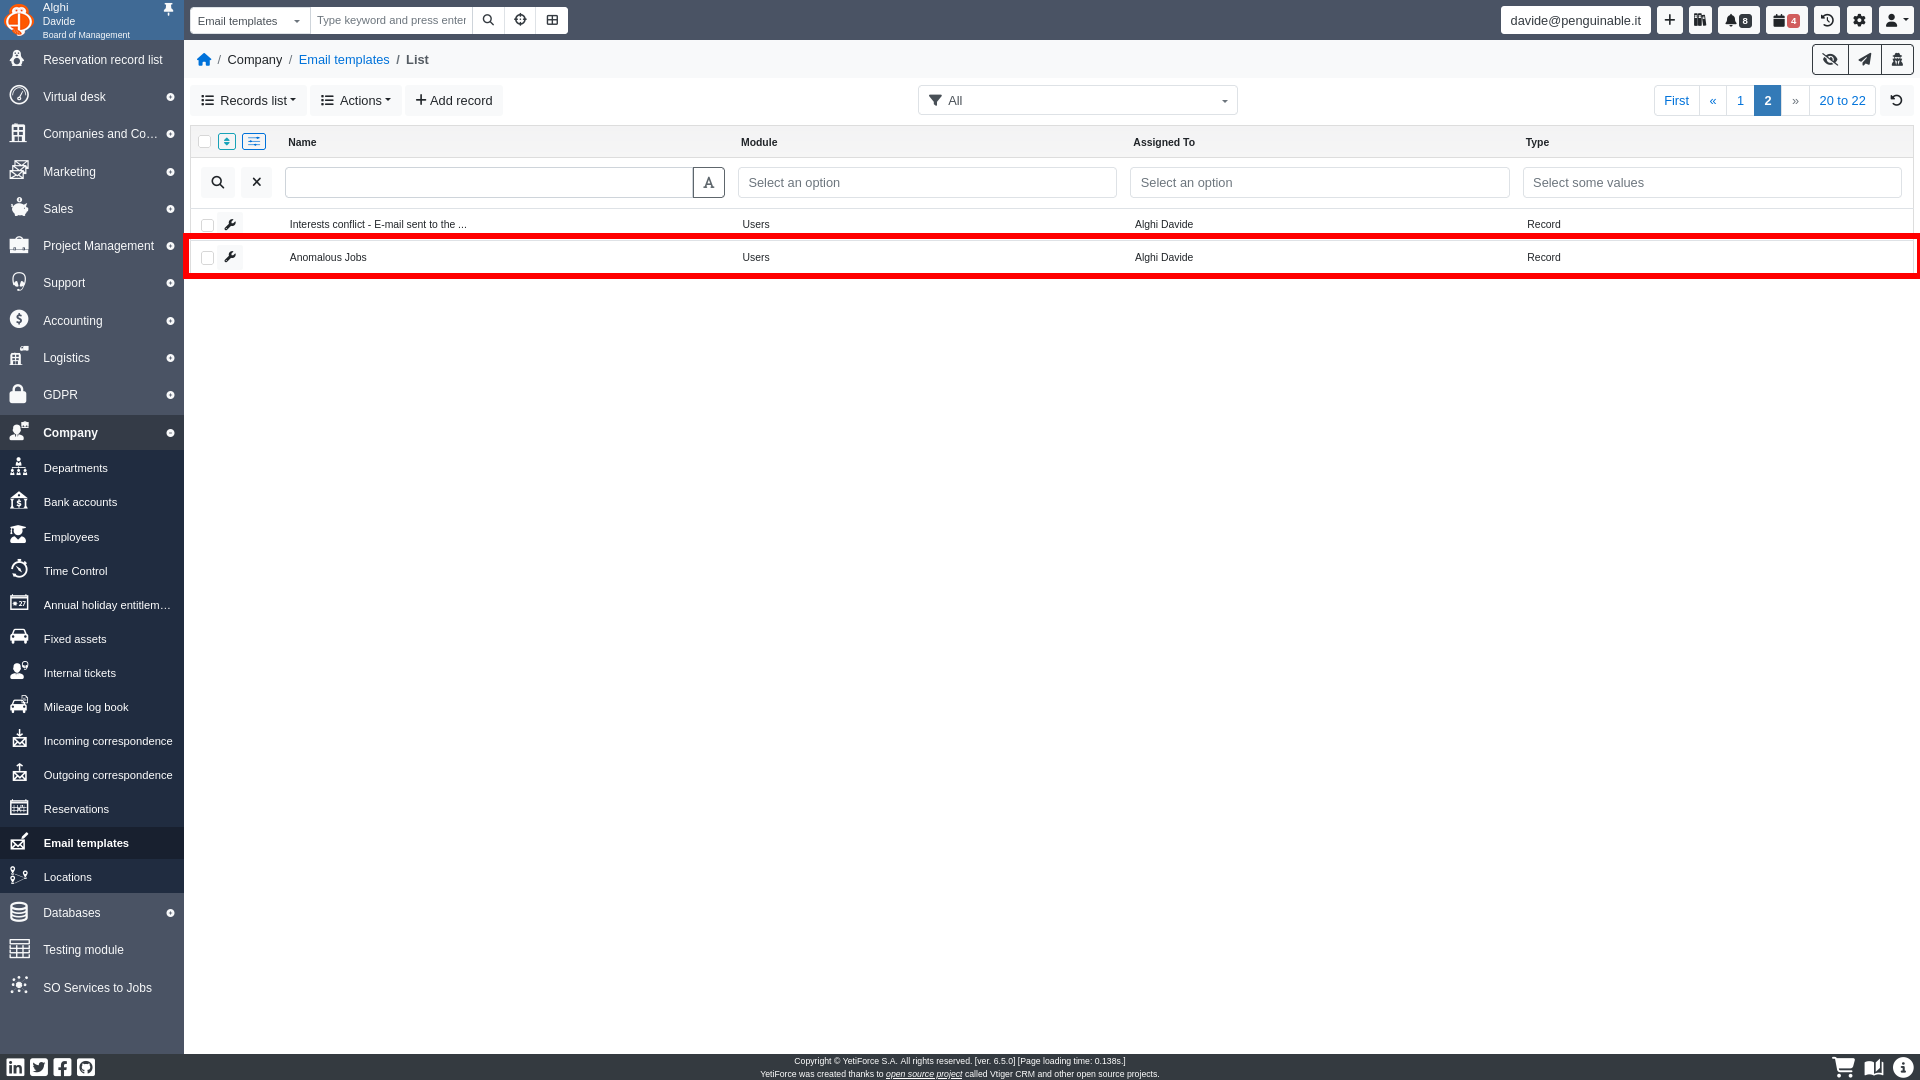Open Time Control in sidebar
Image resolution: width=1920 pixels, height=1080 pixels.
[92, 571]
